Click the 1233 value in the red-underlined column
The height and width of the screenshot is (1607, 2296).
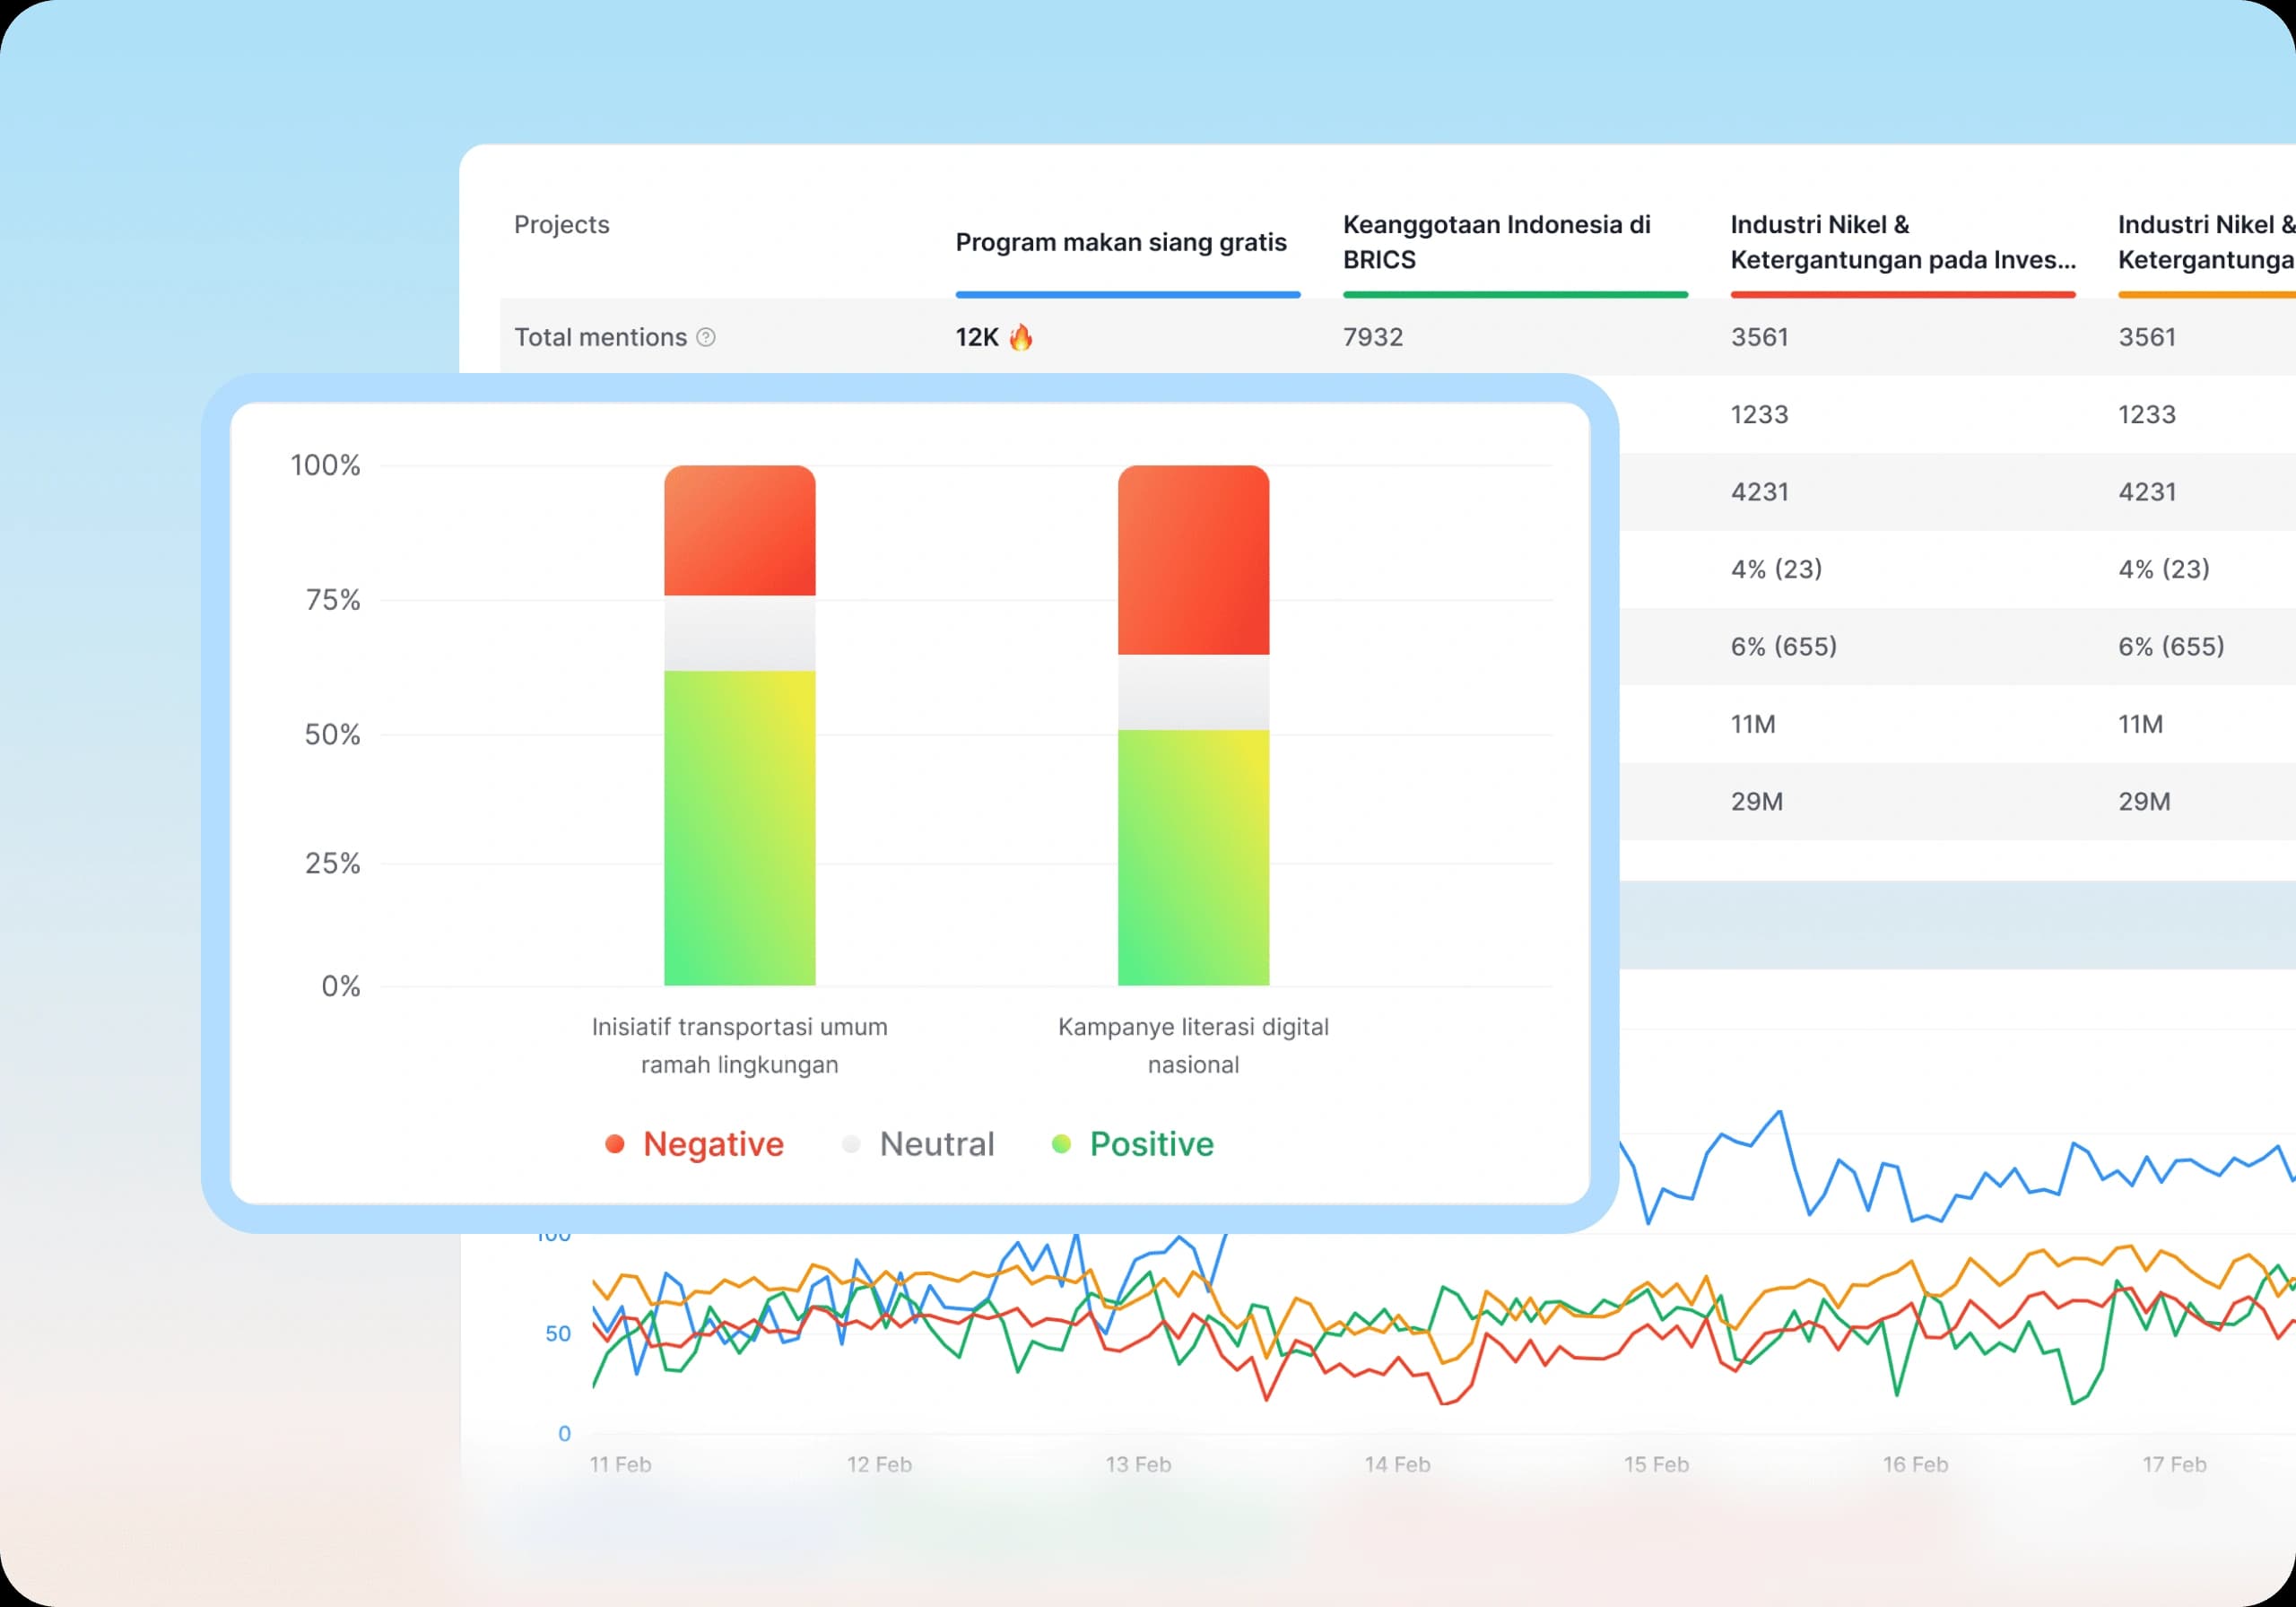tap(1759, 414)
